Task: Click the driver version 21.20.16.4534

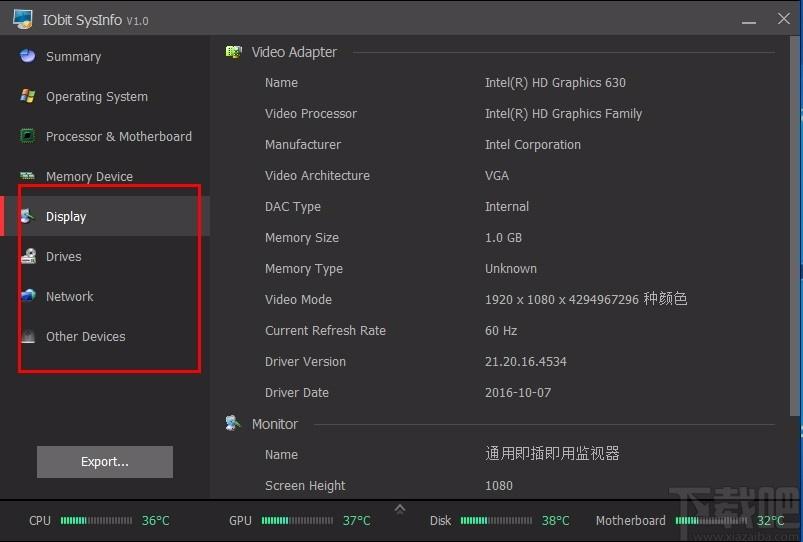Action: click(525, 362)
